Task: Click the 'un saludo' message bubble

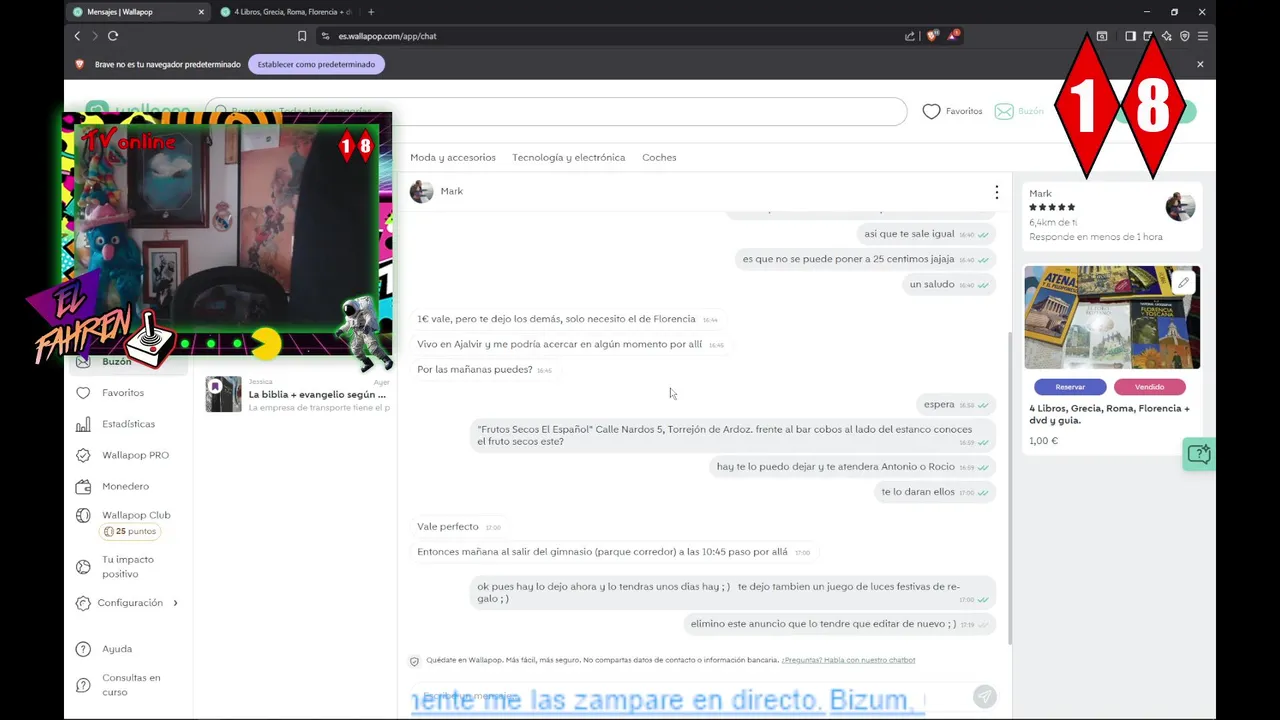Action: (948, 284)
